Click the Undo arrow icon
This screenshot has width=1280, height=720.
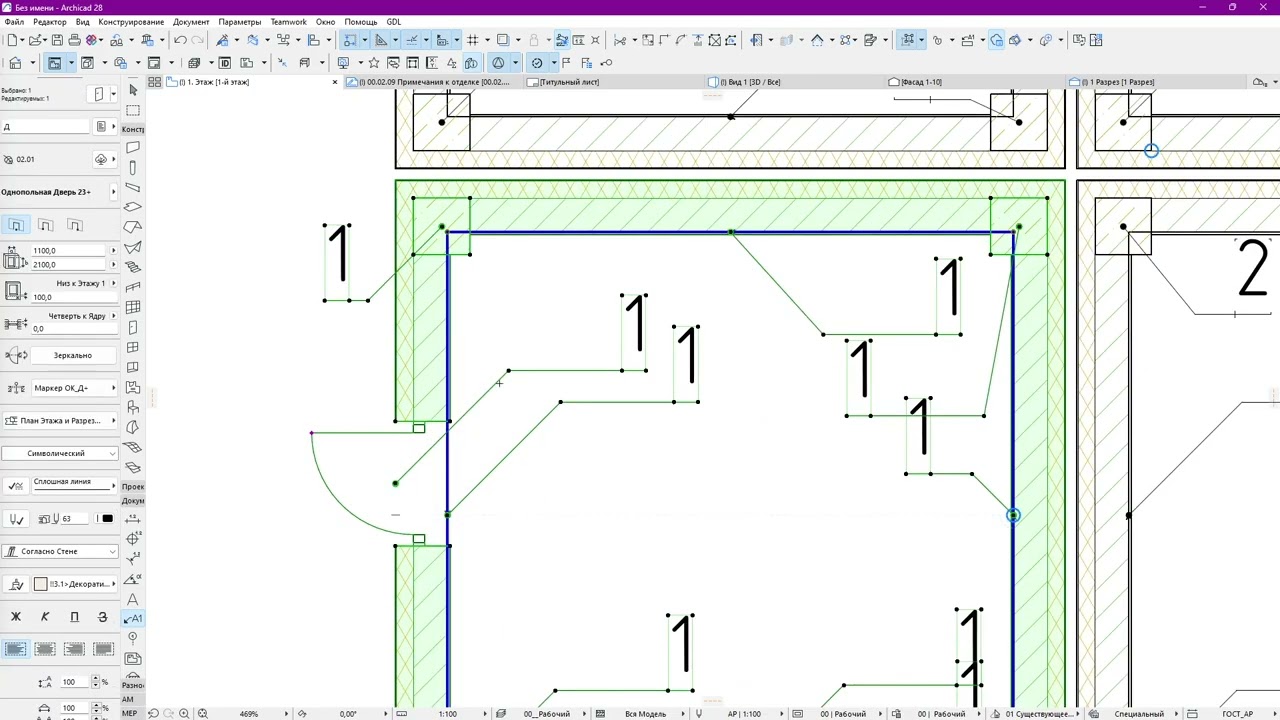tap(180, 40)
